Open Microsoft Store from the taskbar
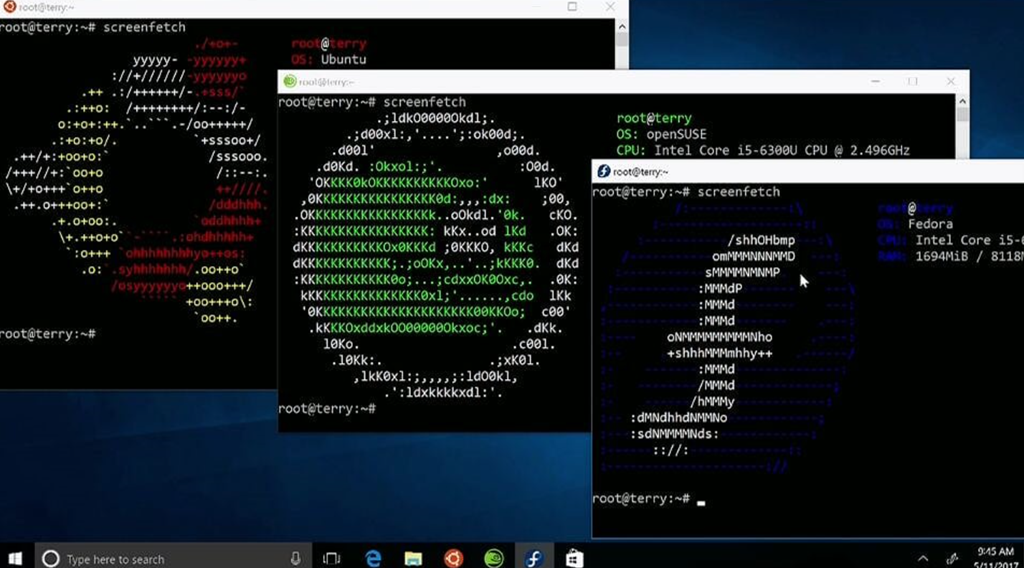This screenshot has height=568, width=1024. pyautogui.click(x=574, y=558)
